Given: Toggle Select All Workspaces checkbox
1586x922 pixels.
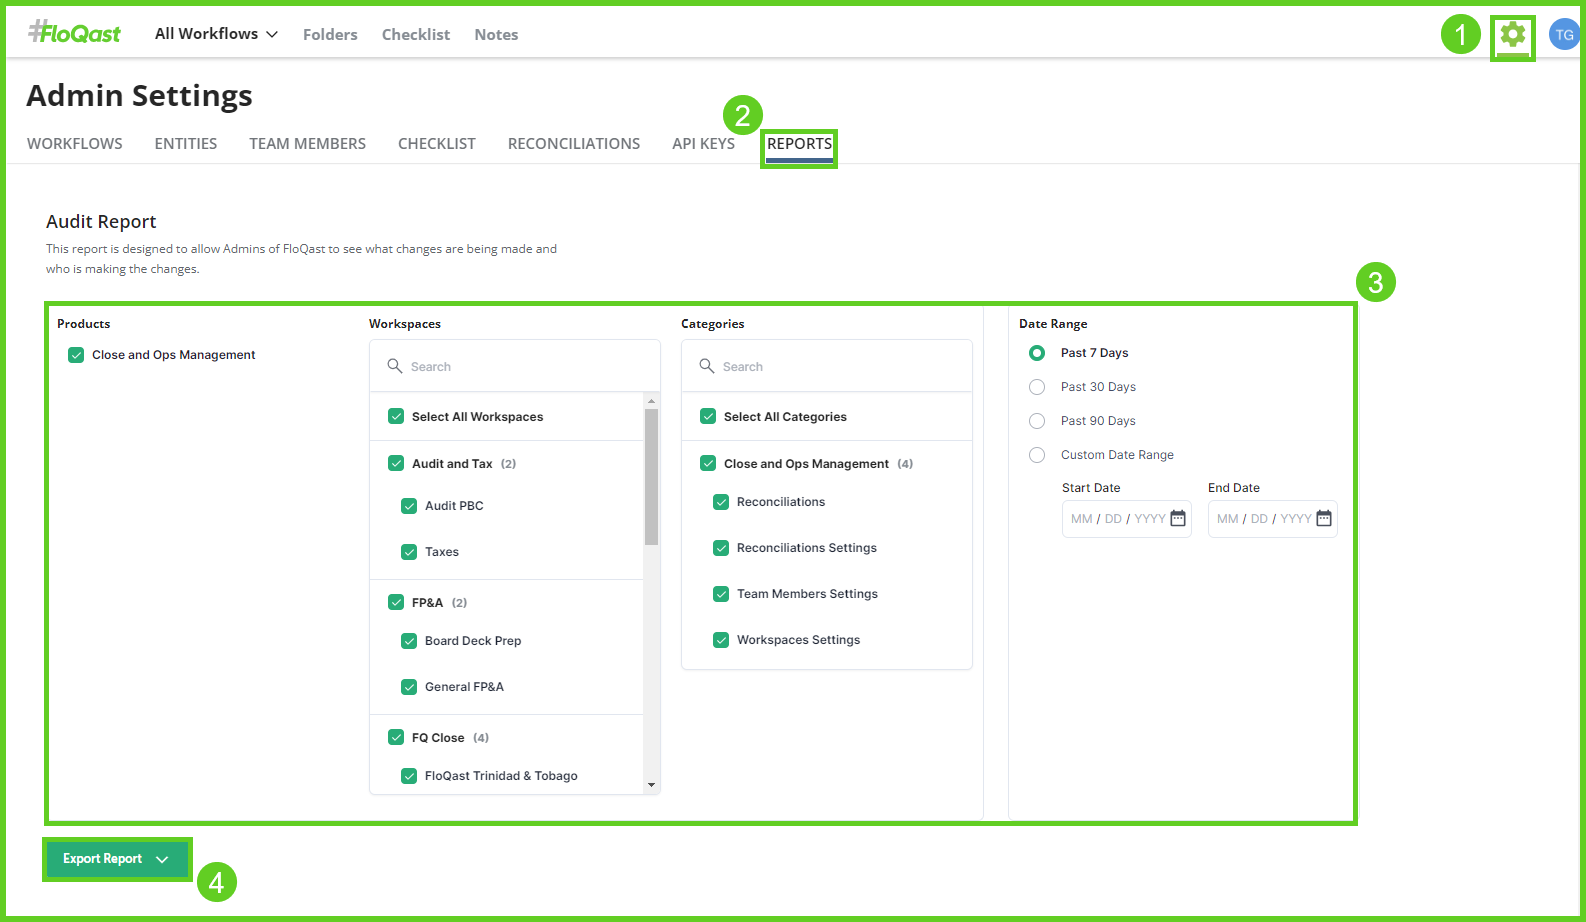Looking at the screenshot, I should click(396, 416).
